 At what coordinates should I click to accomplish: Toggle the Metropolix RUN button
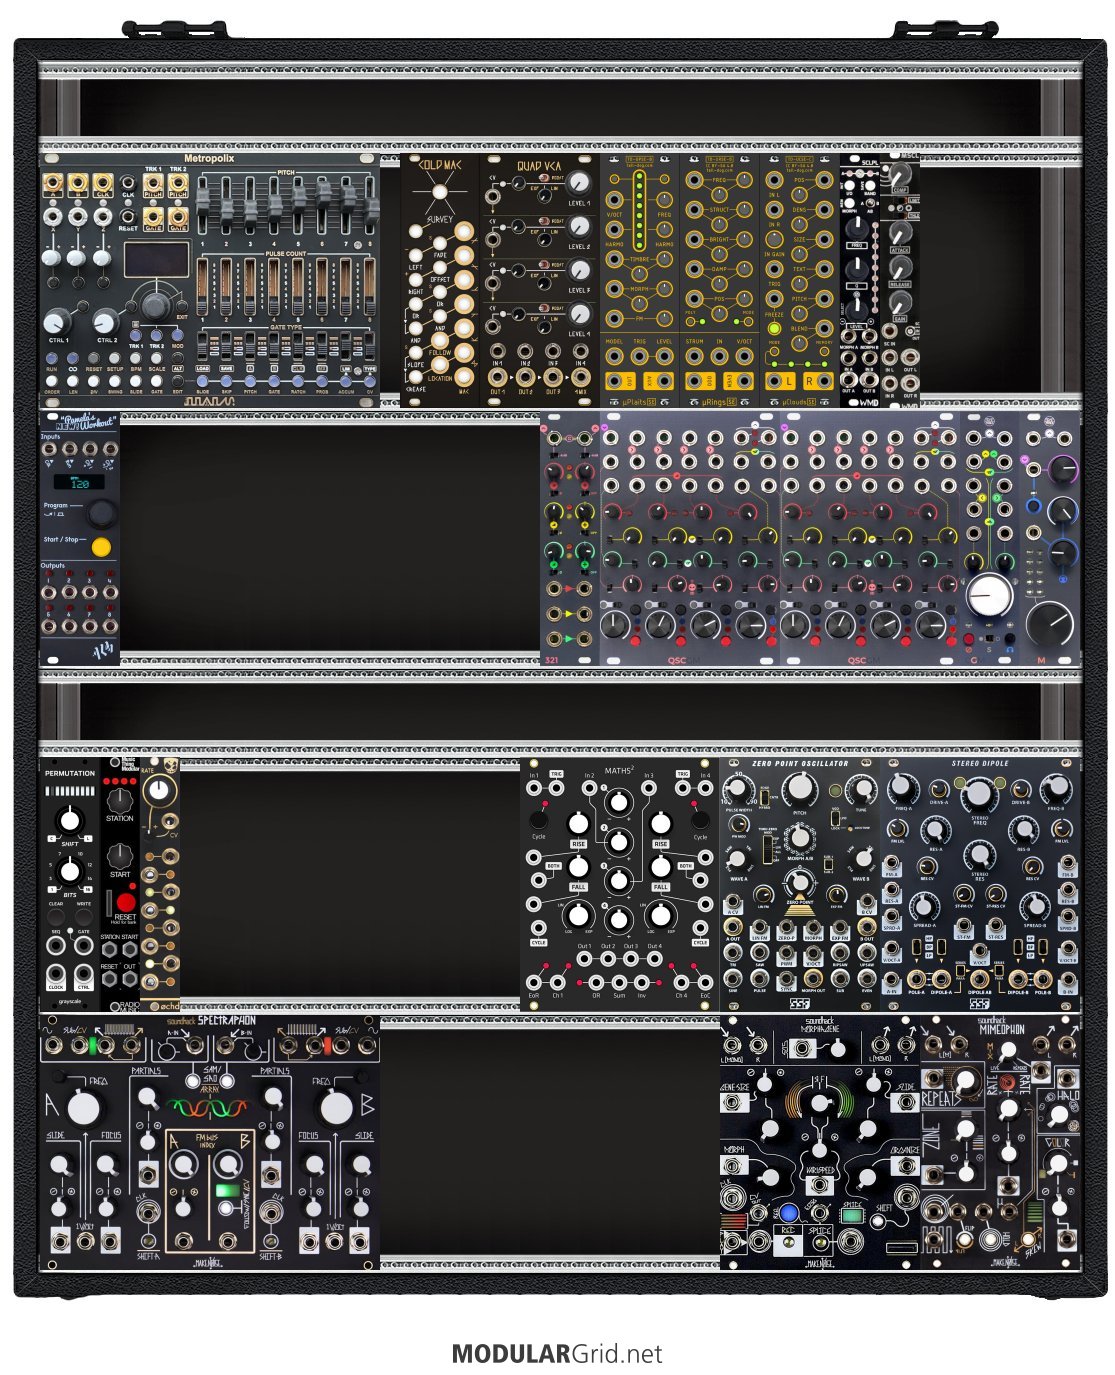click(x=52, y=357)
